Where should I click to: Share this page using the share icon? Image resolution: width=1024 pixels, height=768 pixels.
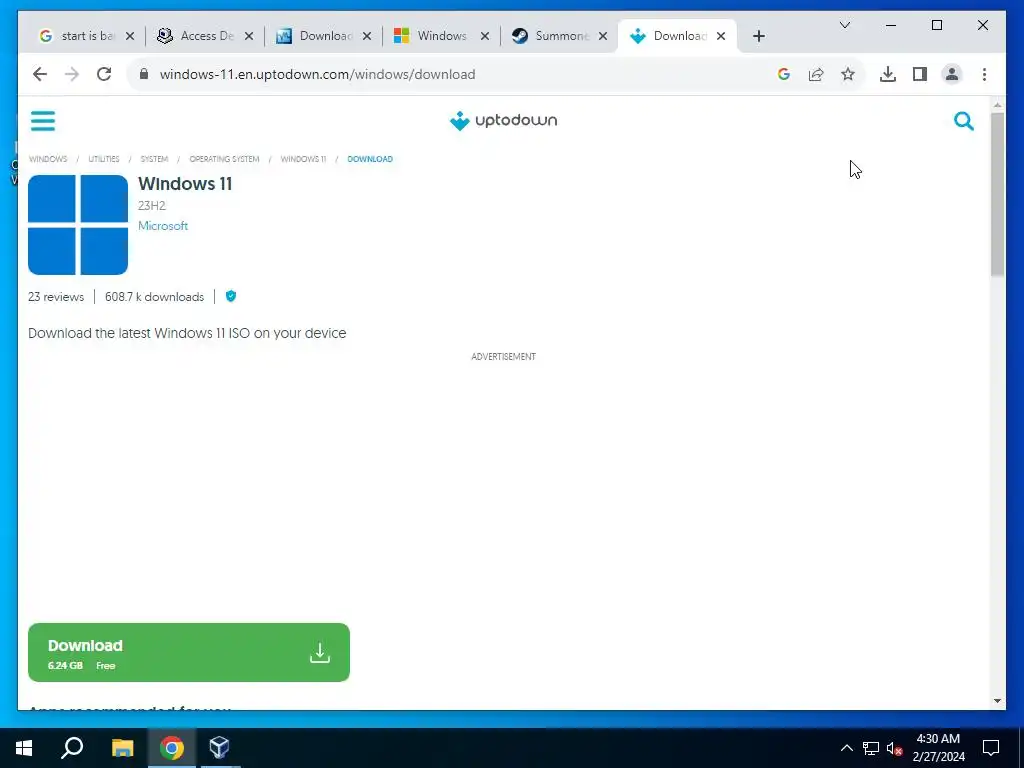coord(816,74)
